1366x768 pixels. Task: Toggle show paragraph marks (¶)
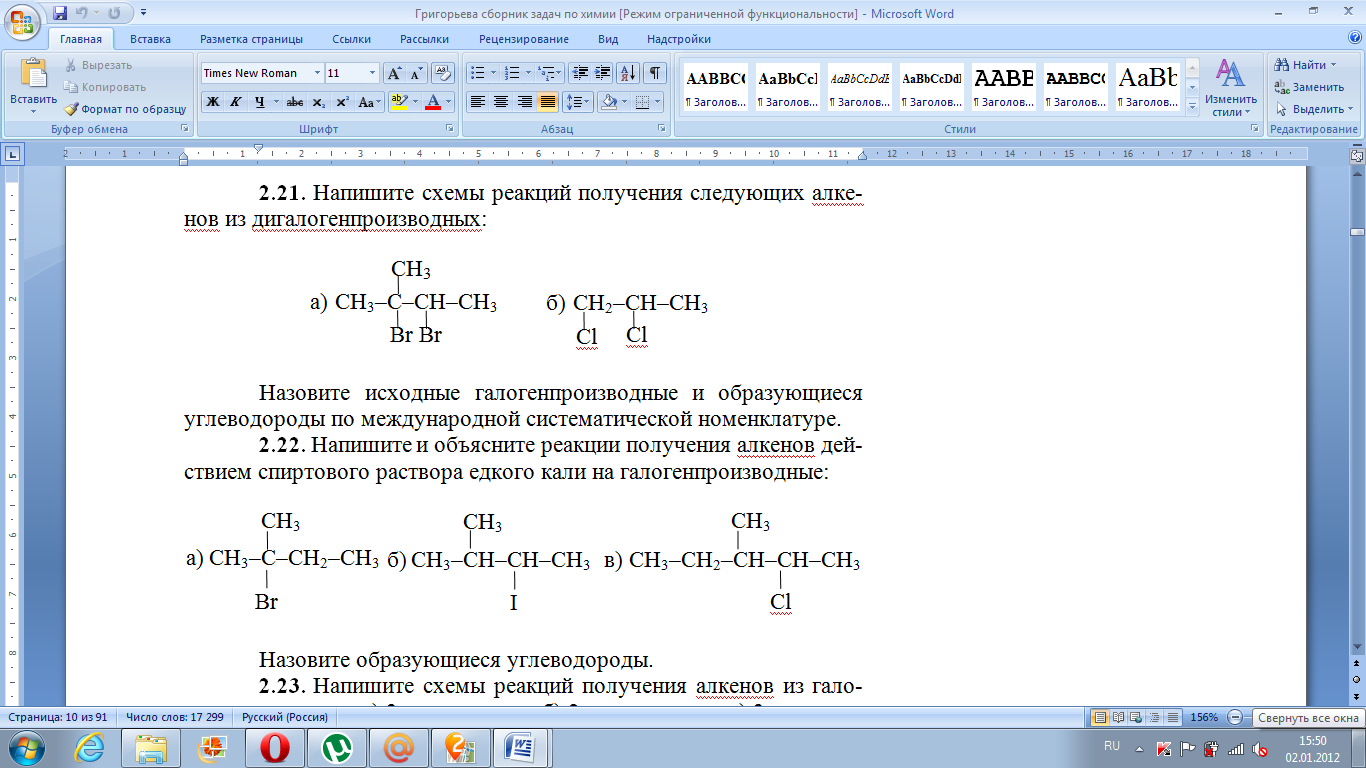point(655,73)
